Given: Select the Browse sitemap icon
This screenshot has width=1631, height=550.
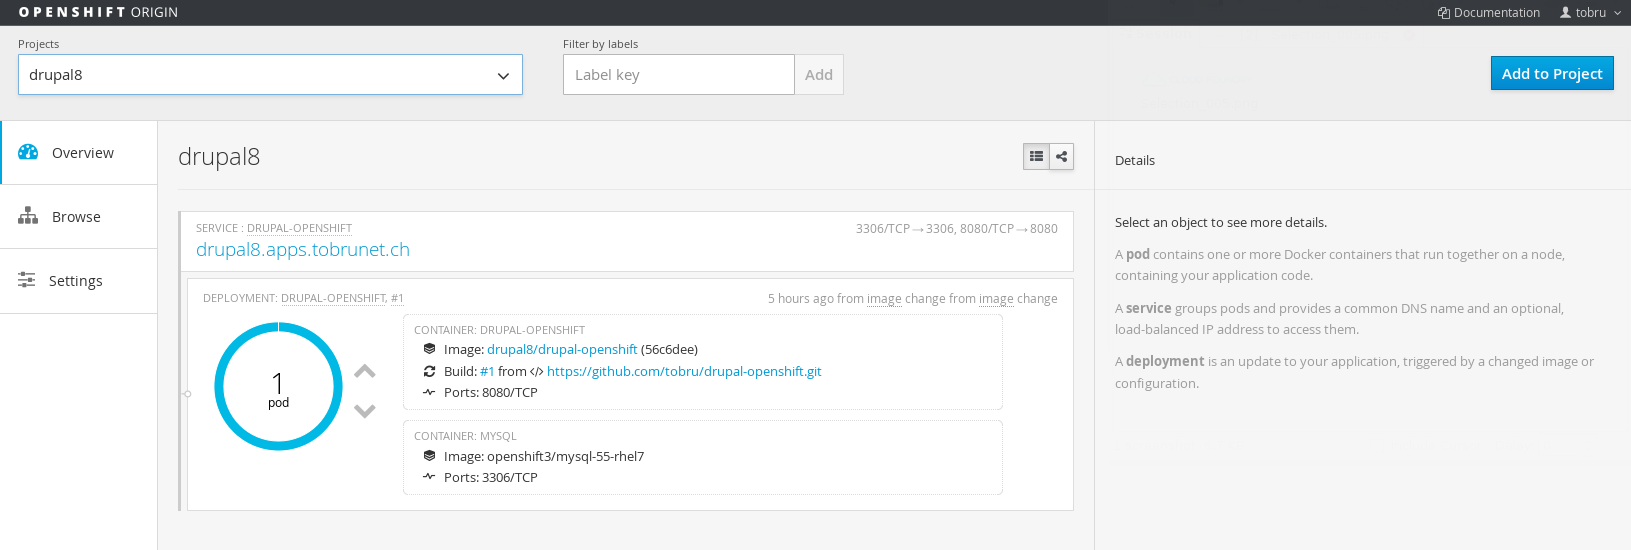Looking at the screenshot, I should pyautogui.click(x=28, y=216).
